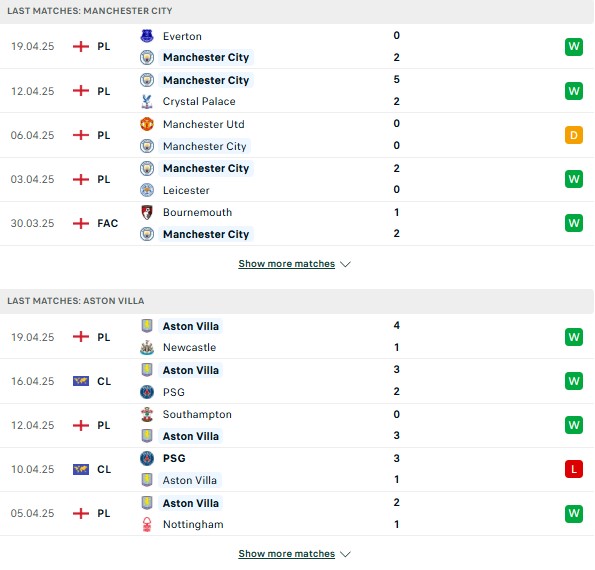Click the Newcastle club crest icon
The width and height of the screenshot is (595, 570).
[147, 347]
